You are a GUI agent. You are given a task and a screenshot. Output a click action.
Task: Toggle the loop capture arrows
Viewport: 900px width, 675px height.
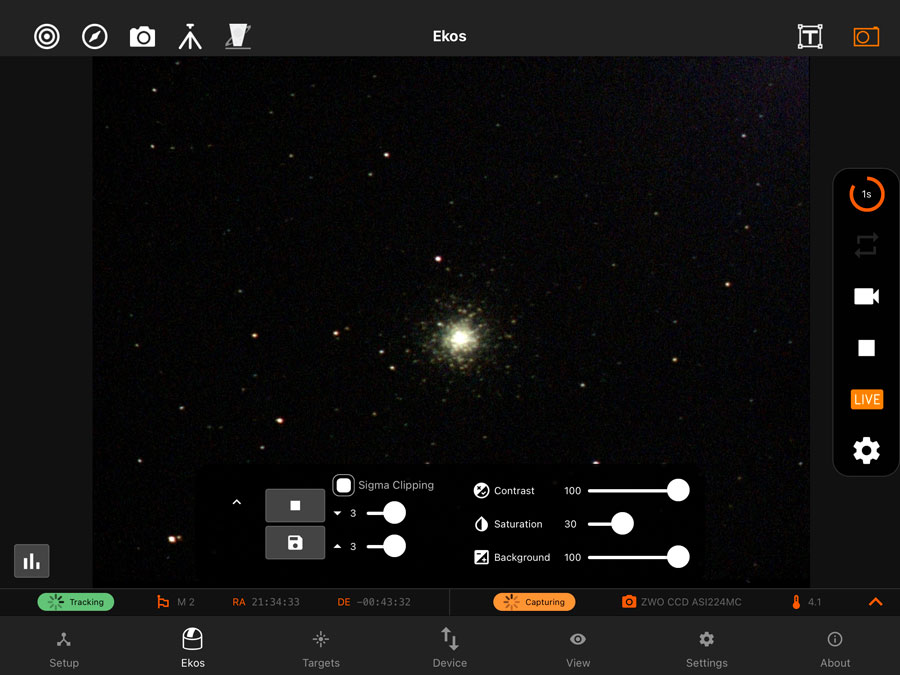click(x=866, y=245)
